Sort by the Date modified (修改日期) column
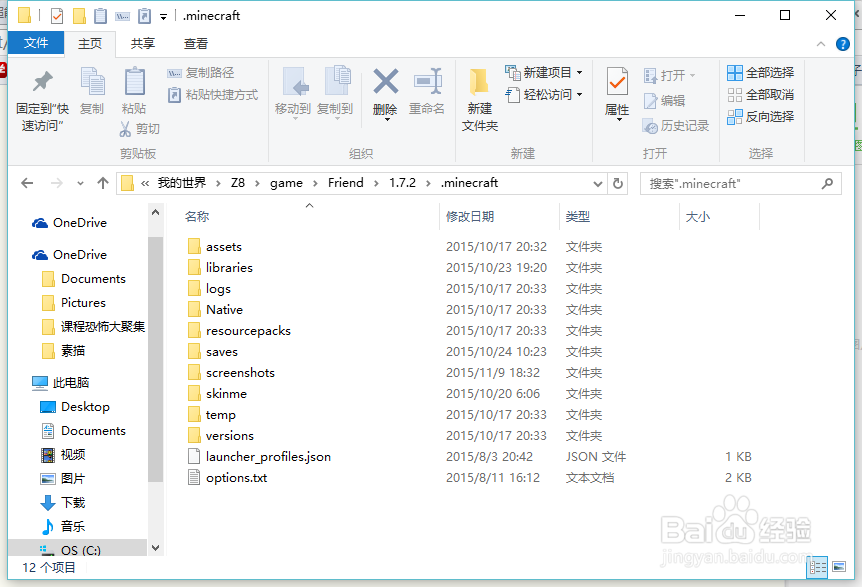 470,217
